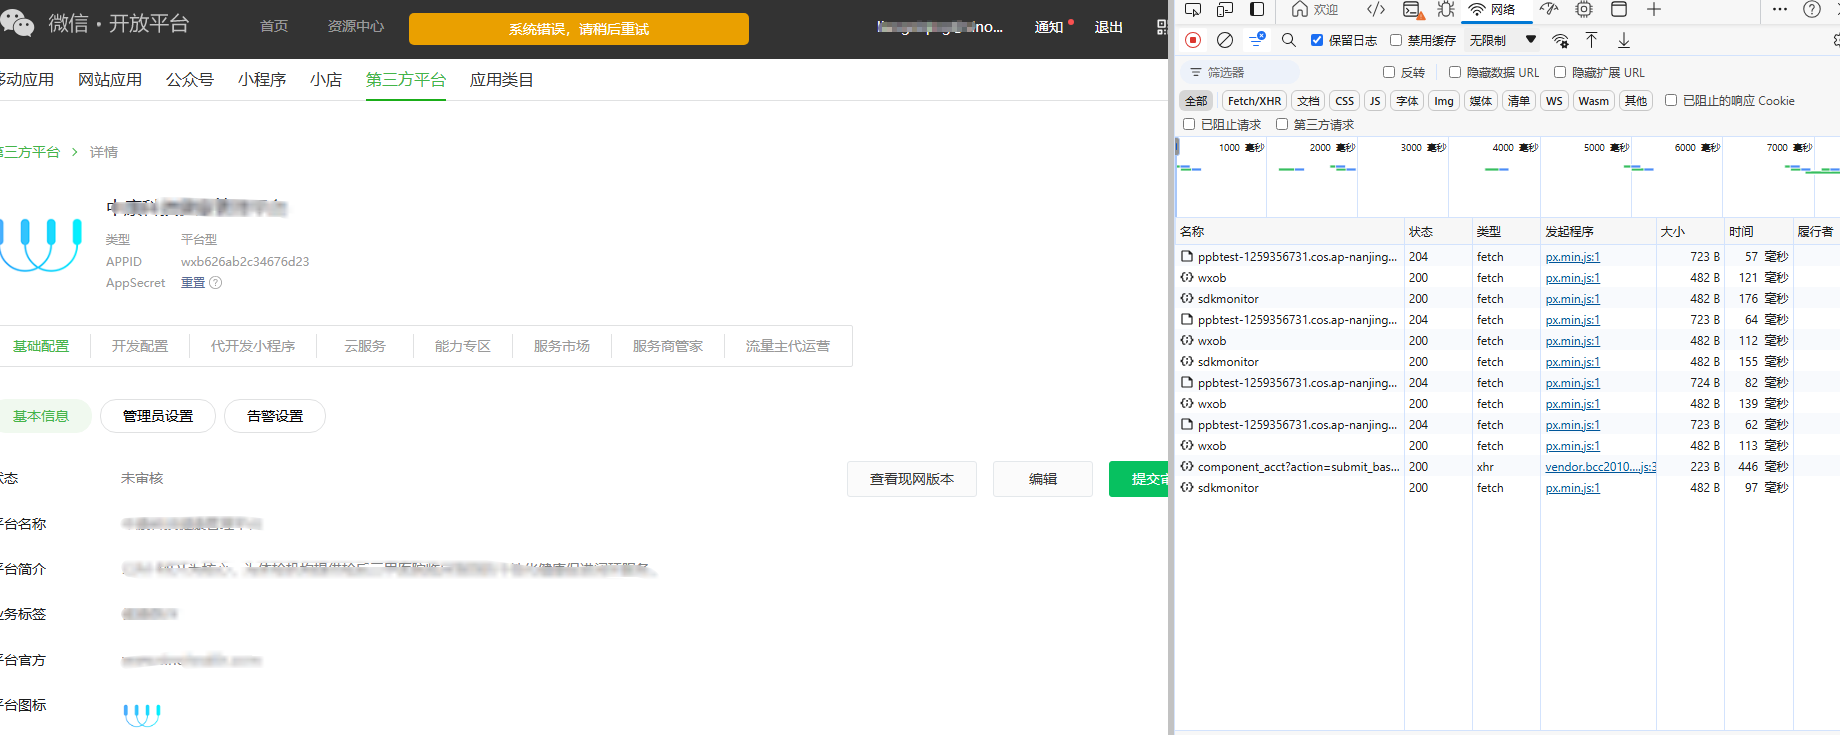
Task: Open the Sources debugger bug icon
Action: point(1446,10)
